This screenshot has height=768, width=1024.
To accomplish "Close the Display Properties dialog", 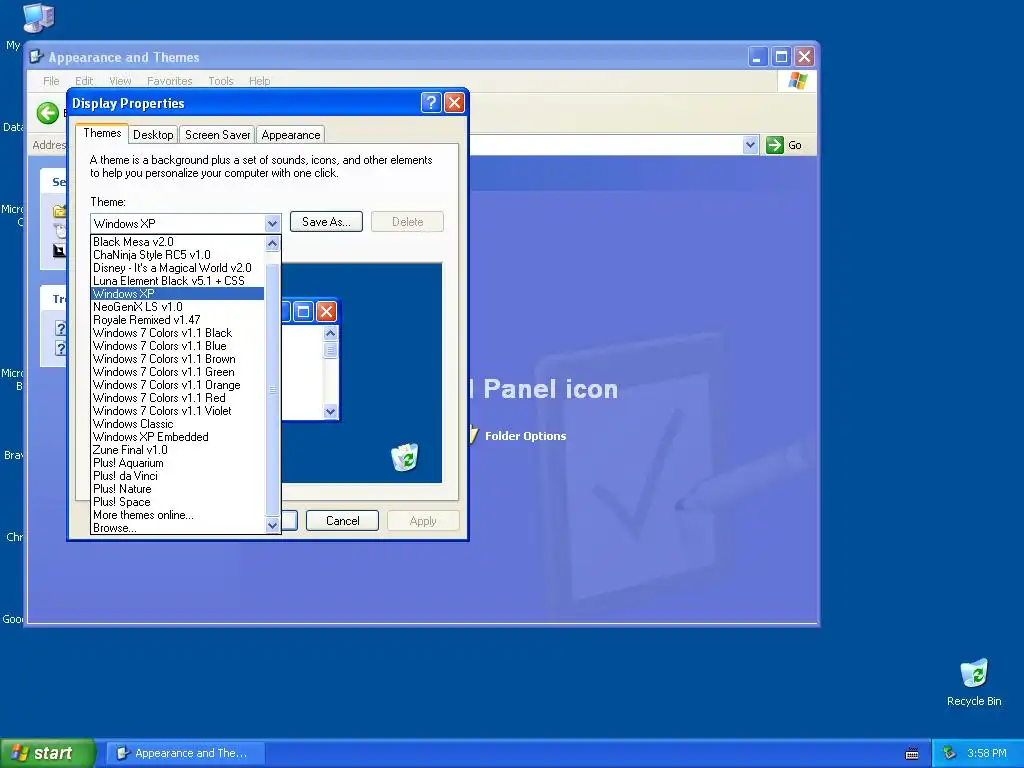I will coord(454,103).
